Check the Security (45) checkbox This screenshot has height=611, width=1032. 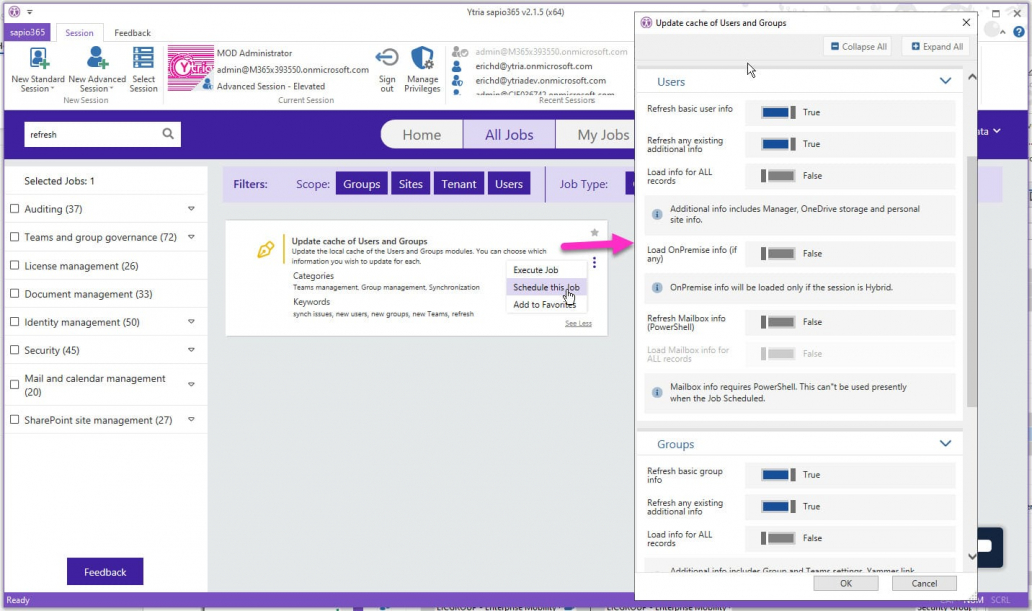(14, 350)
